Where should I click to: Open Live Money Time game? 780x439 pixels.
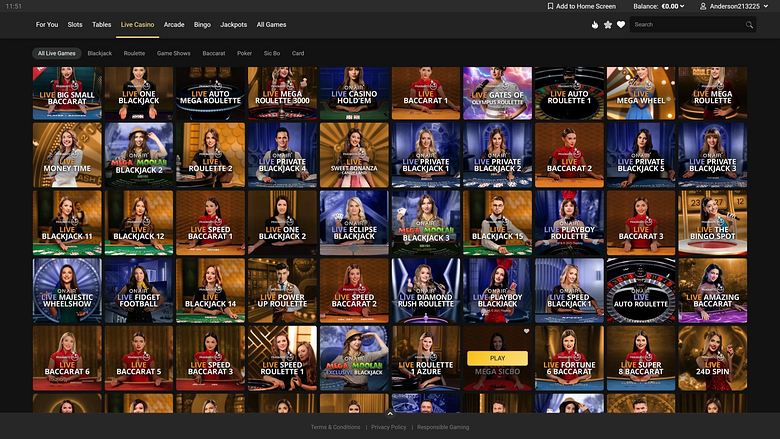tap(67, 155)
